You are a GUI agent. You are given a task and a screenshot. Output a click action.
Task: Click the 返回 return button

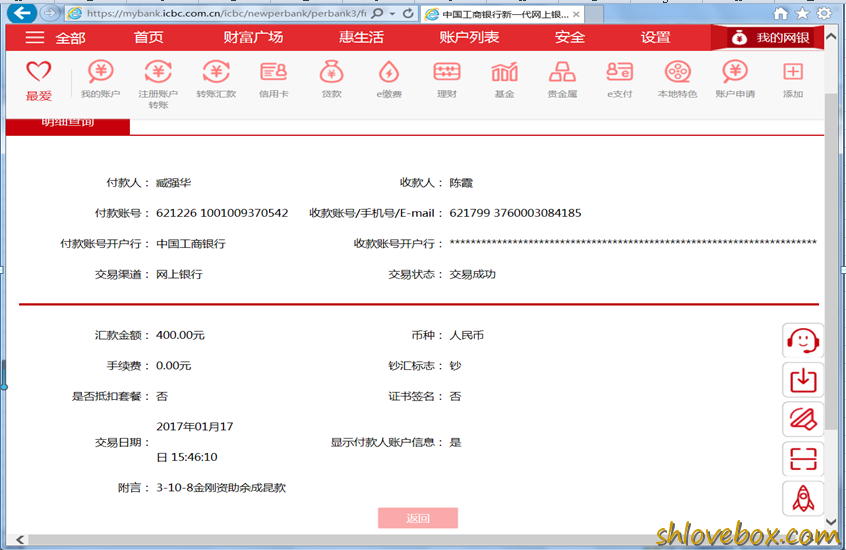click(418, 518)
